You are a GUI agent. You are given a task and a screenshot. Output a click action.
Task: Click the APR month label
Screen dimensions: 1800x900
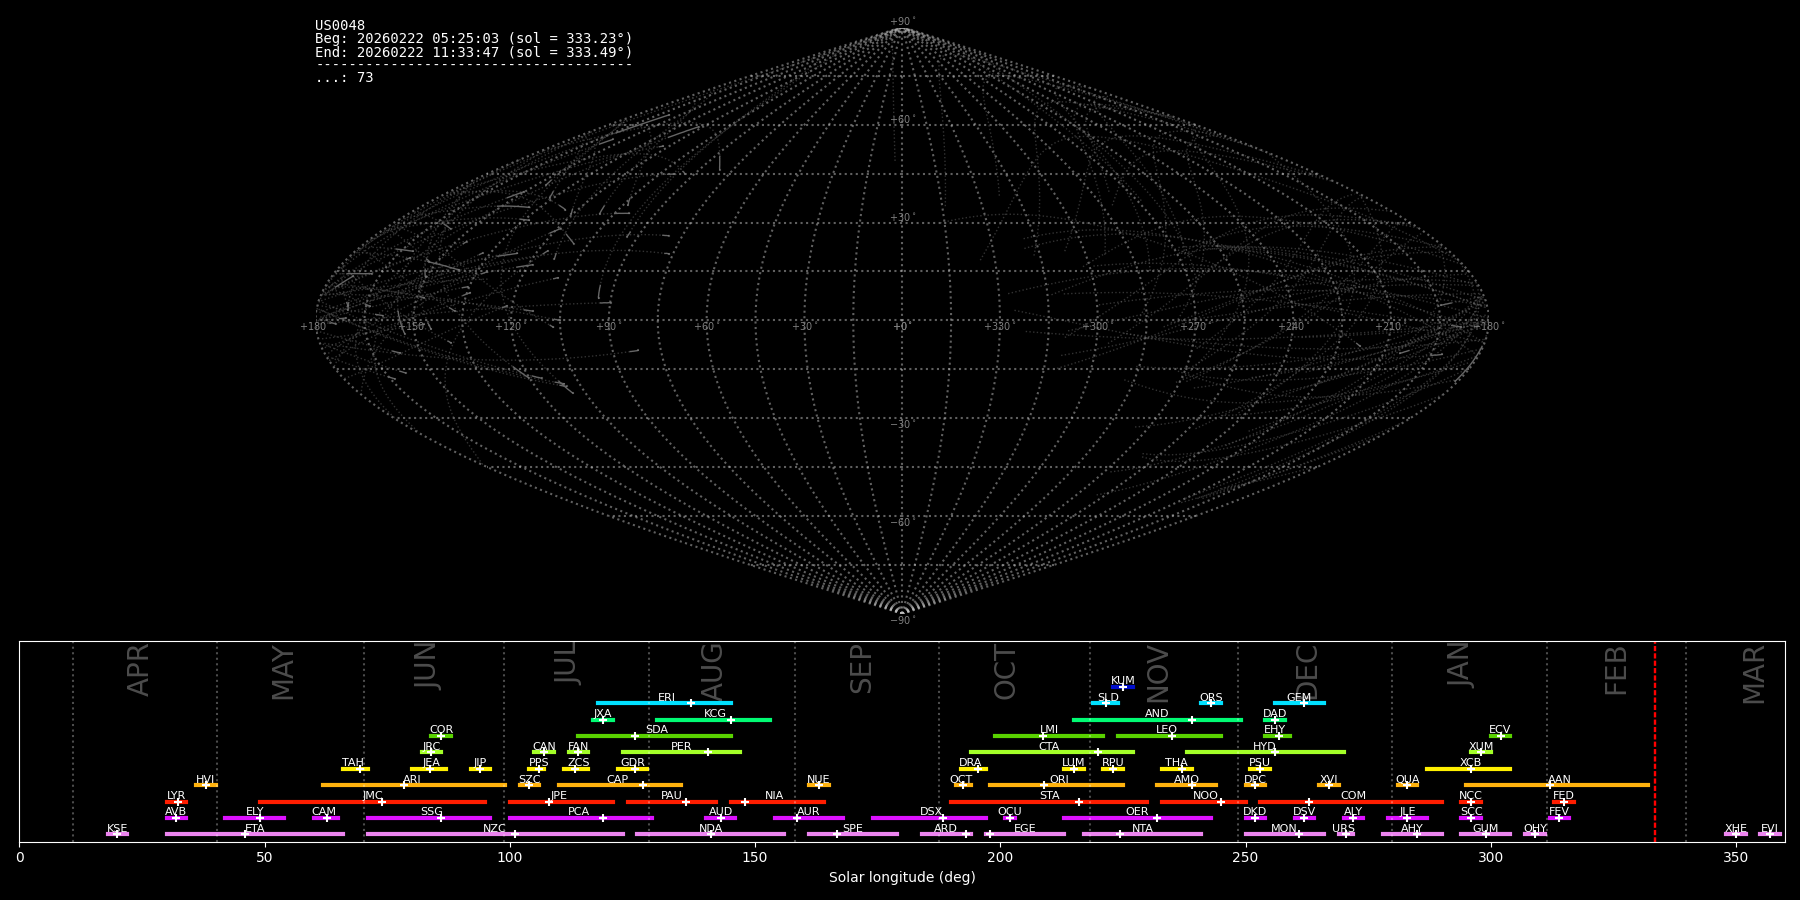coord(138,670)
